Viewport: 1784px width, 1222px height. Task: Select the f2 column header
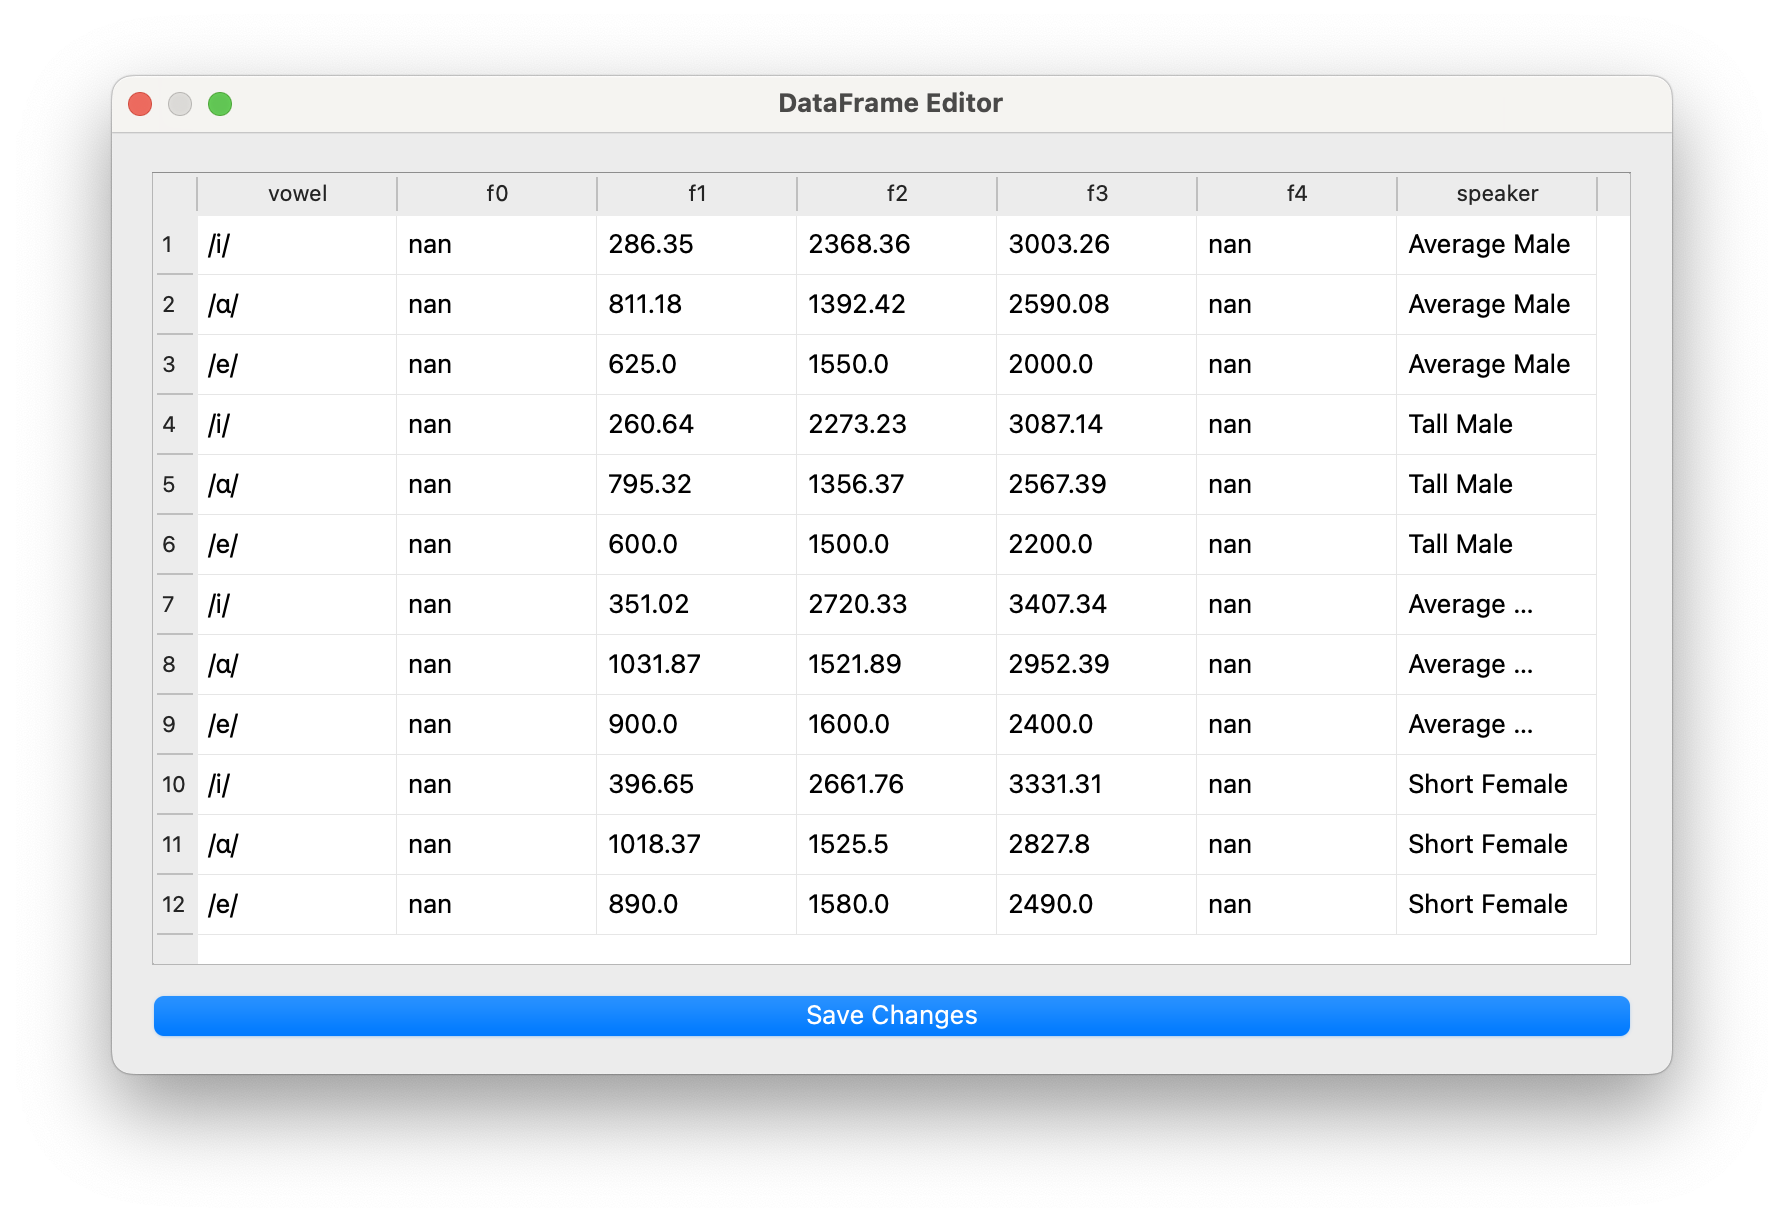tap(897, 194)
